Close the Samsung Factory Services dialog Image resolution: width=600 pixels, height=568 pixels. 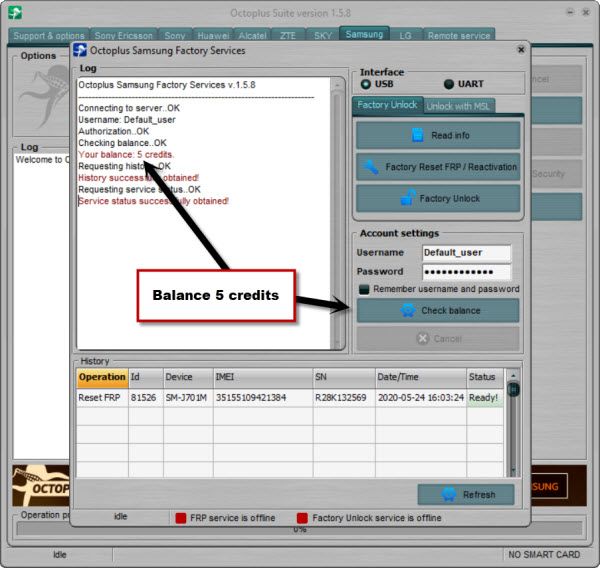(x=521, y=50)
